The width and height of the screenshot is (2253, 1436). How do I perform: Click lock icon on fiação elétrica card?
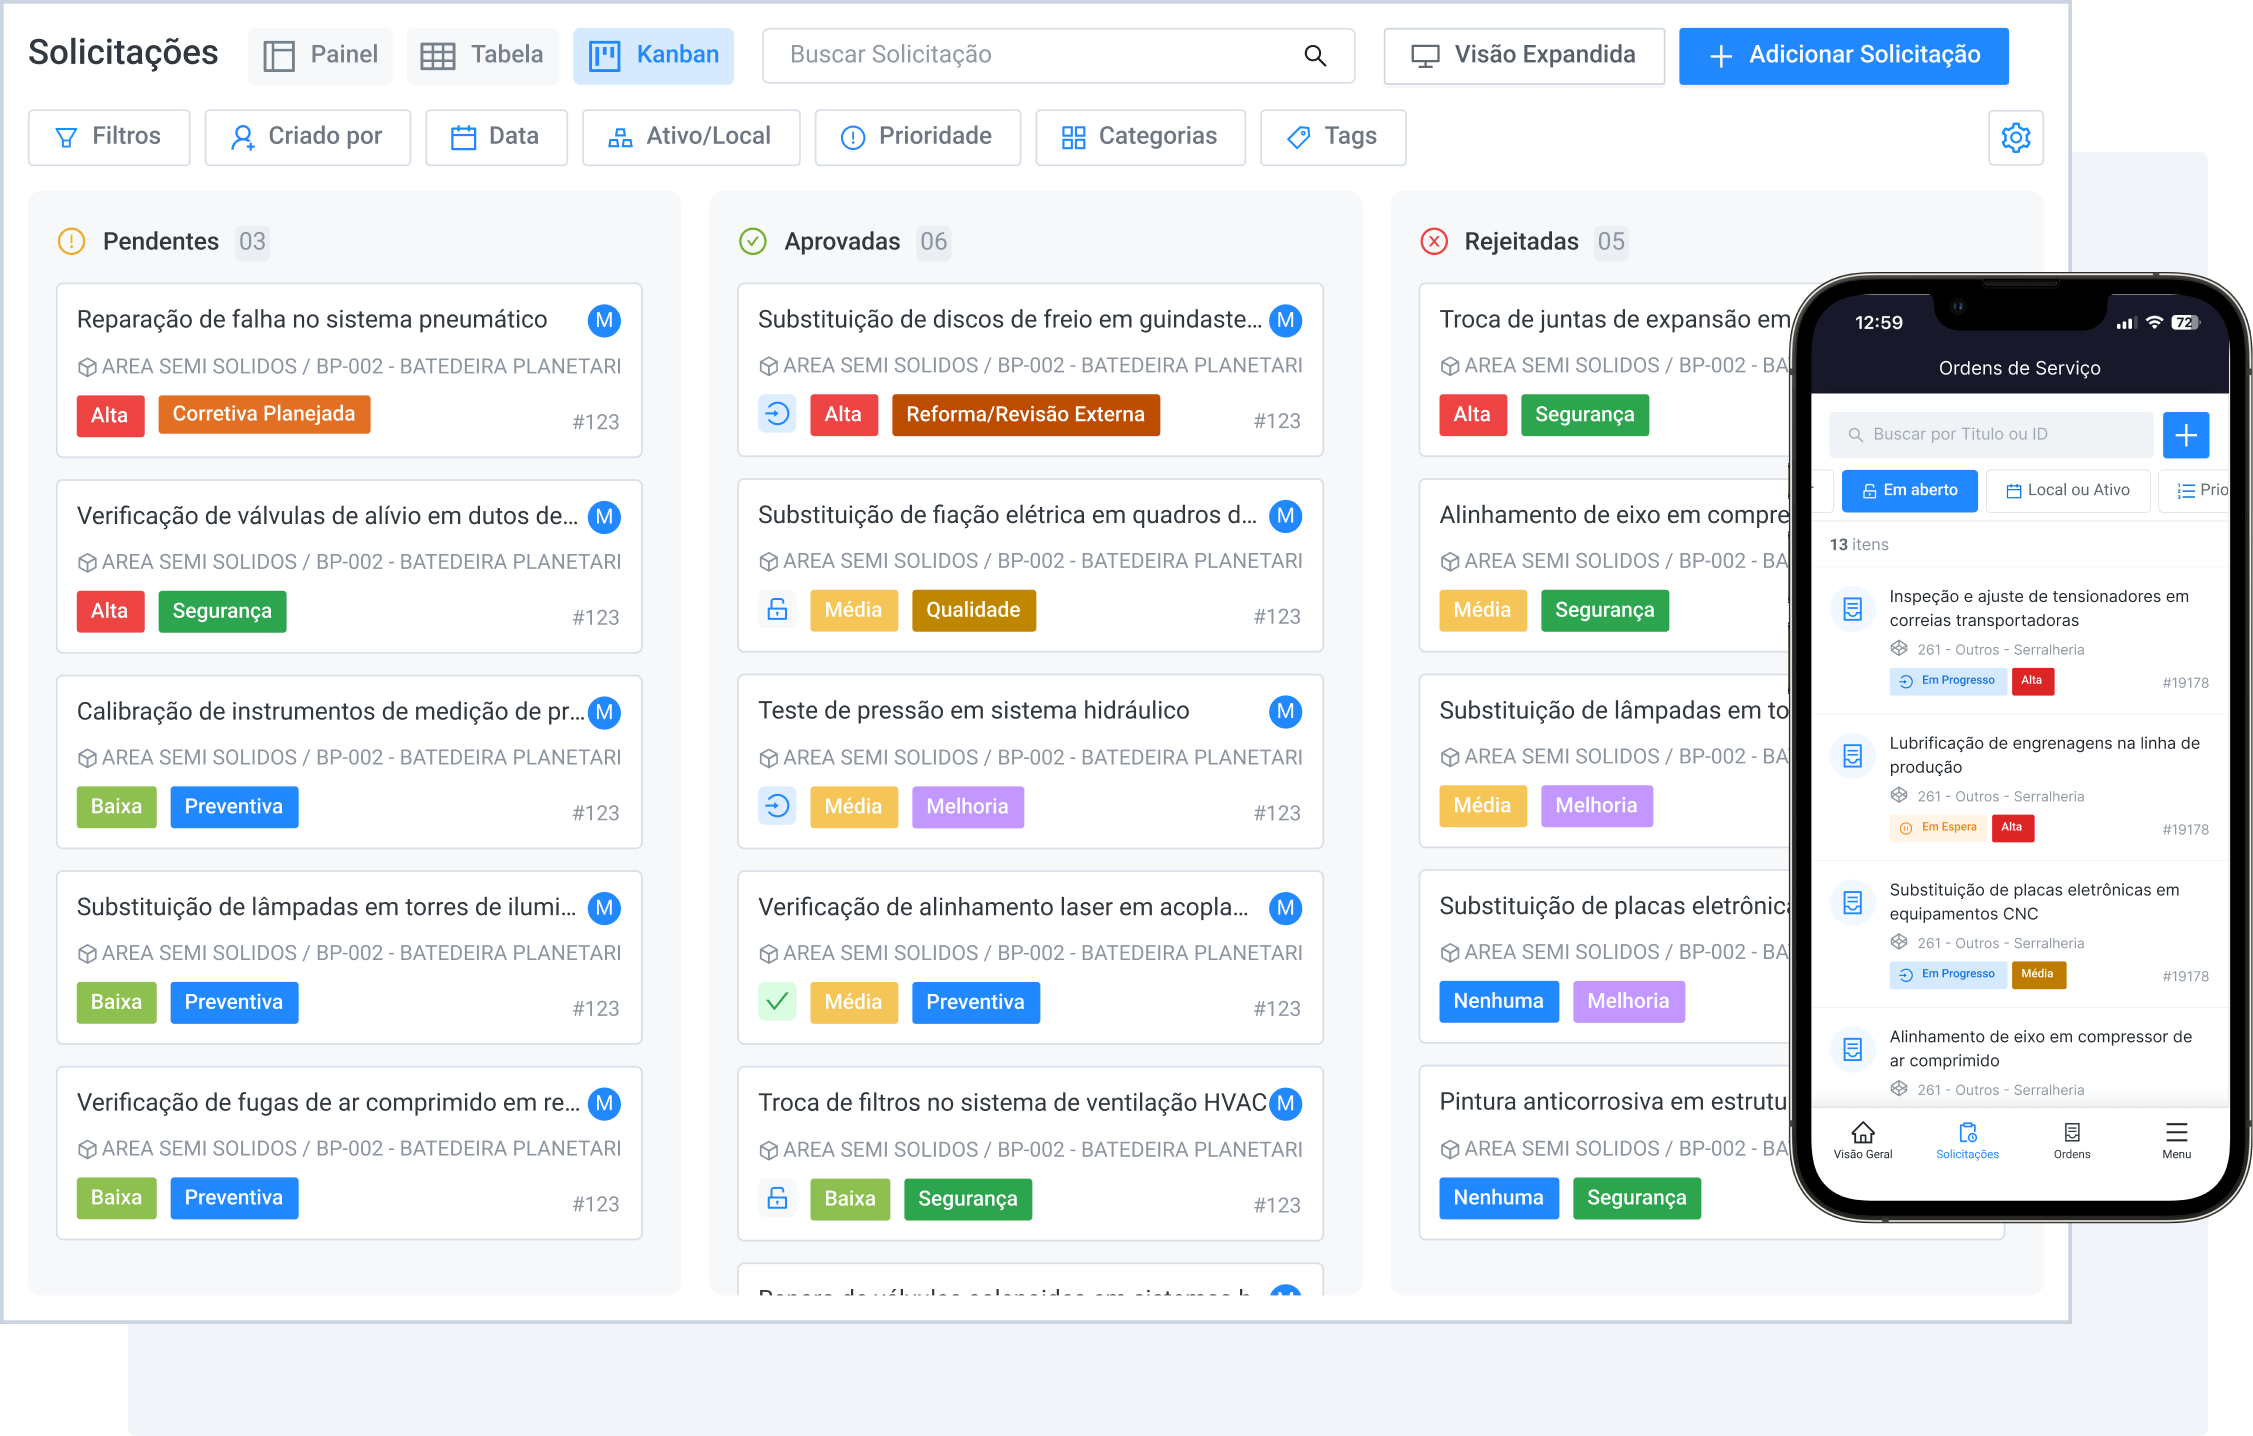pyautogui.click(x=777, y=610)
